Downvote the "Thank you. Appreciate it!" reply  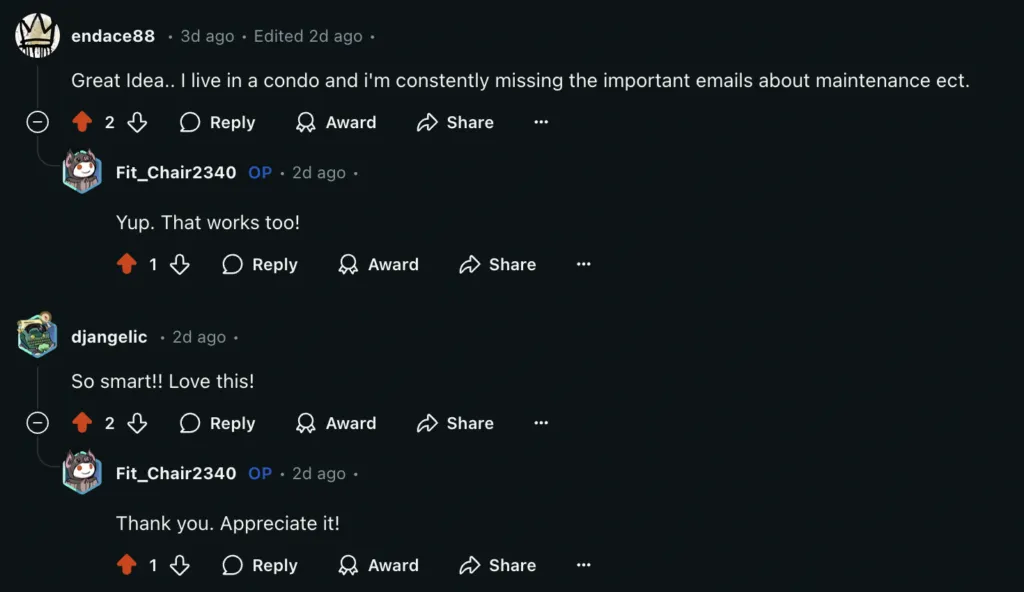[180, 565]
